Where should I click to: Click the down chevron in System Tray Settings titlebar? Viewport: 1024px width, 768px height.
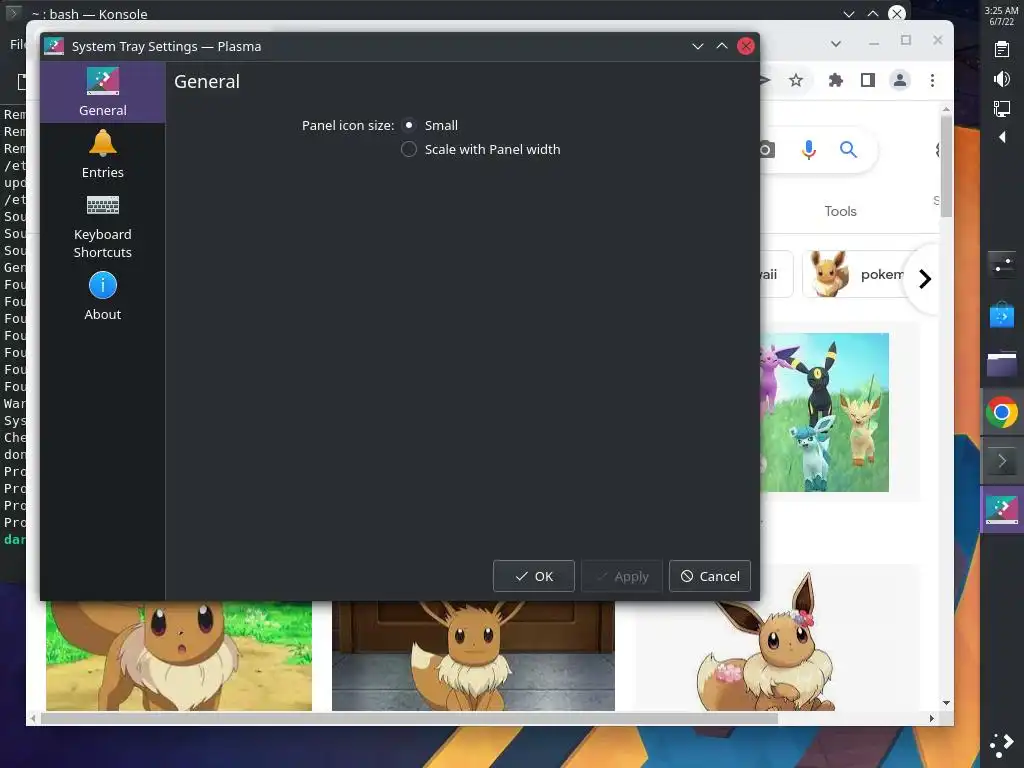[x=697, y=46]
